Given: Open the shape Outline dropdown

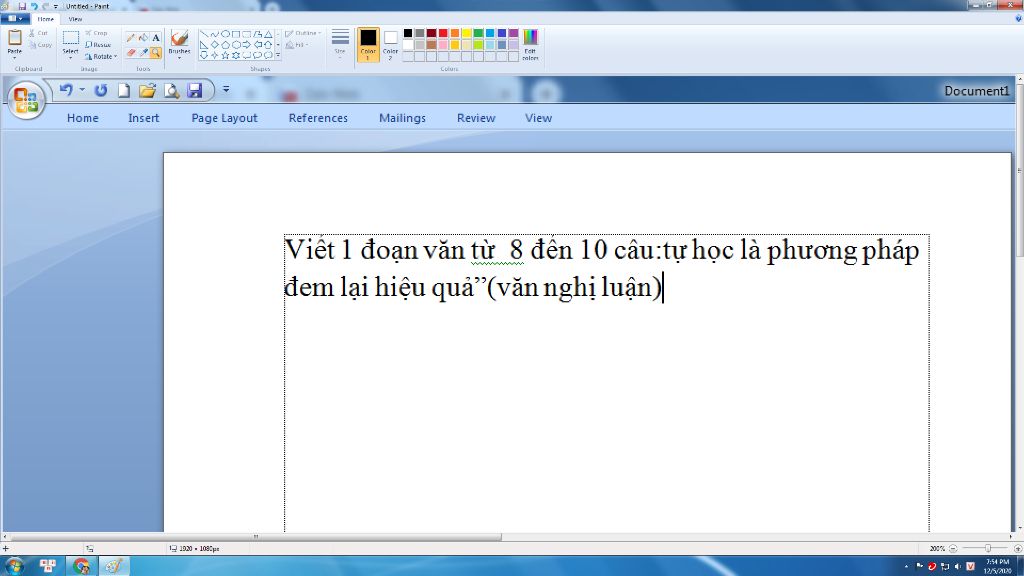Looking at the screenshot, I should pyautogui.click(x=303, y=33).
